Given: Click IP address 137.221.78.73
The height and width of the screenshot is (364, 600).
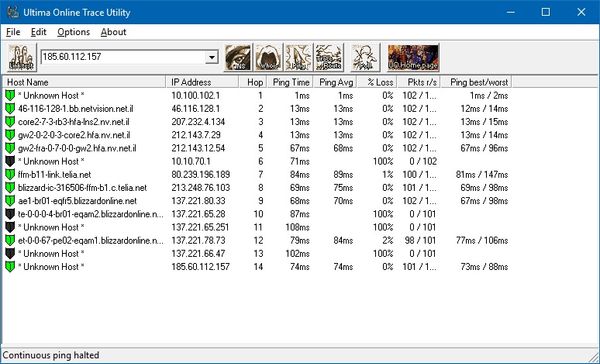Looking at the screenshot, I should point(198,240).
